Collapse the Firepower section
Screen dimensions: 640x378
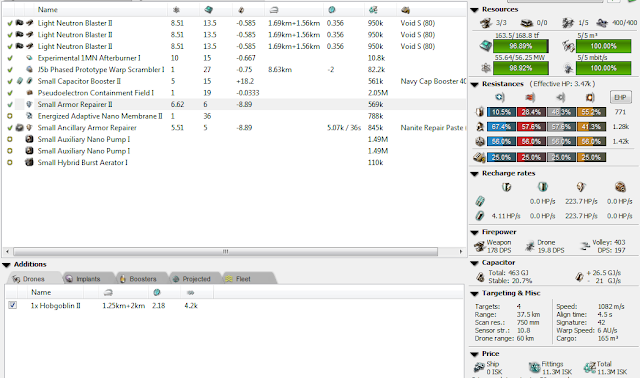pos(474,233)
